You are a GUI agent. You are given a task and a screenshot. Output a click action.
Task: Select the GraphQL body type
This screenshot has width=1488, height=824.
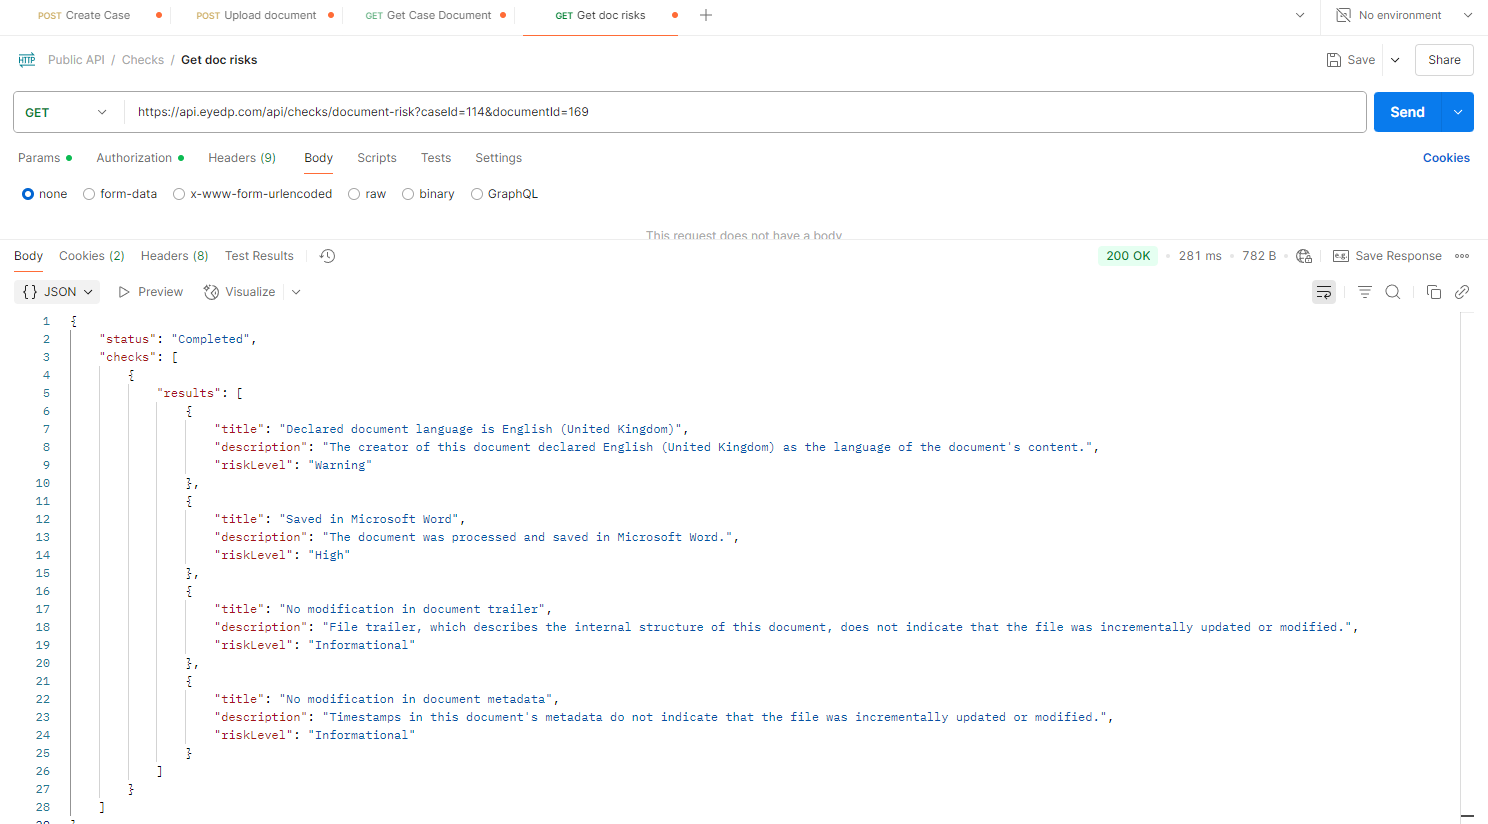click(x=477, y=193)
